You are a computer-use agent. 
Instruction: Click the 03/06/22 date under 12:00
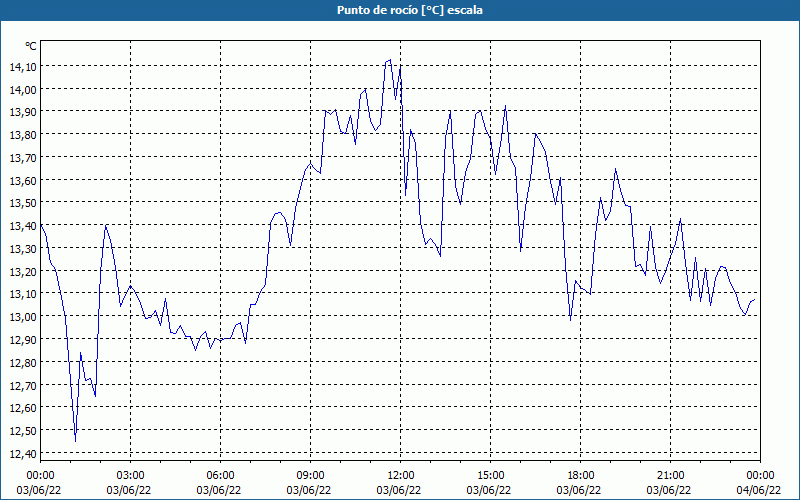[x=399, y=490]
